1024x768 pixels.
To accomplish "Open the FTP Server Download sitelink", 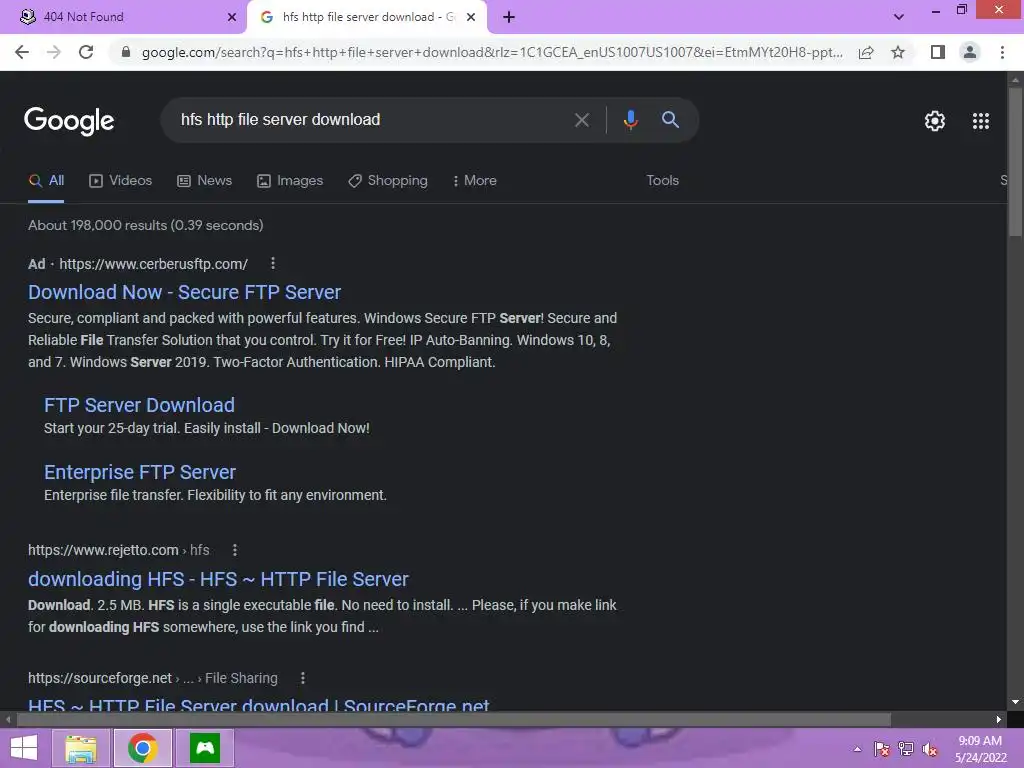I will [x=139, y=405].
